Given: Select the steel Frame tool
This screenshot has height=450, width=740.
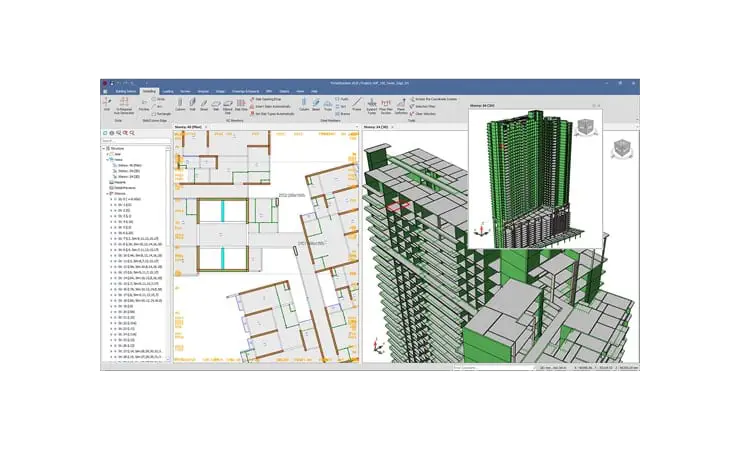Looking at the screenshot, I should click(x=357, y=104).
